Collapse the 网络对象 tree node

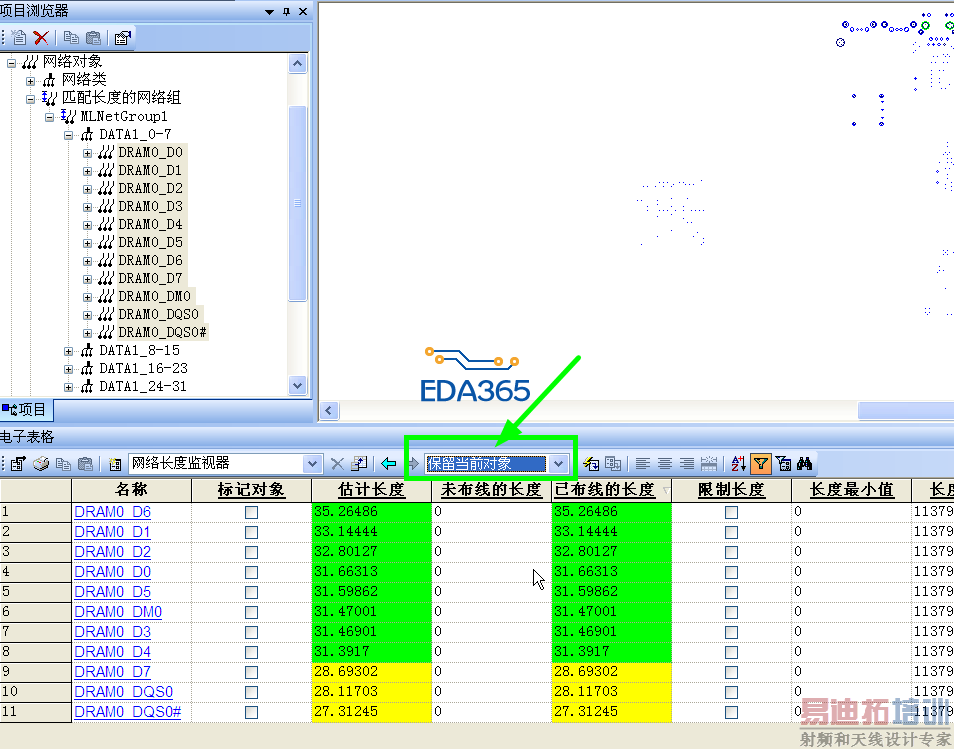tap(11, 63)
